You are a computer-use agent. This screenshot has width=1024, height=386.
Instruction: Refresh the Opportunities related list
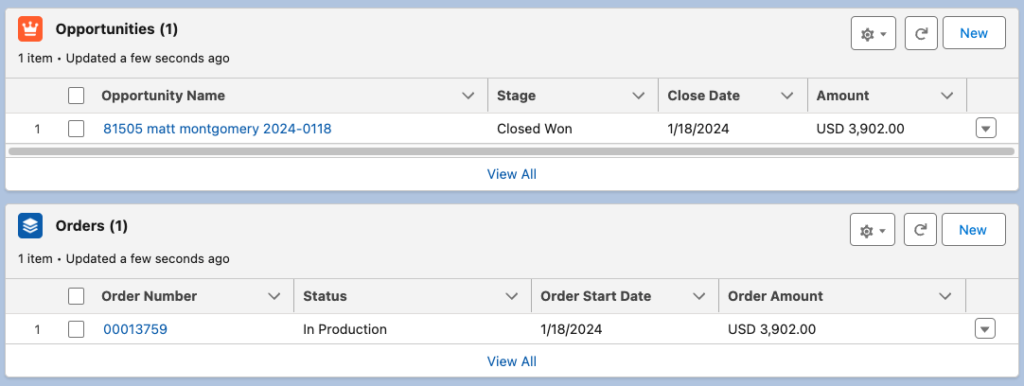(921, 33)
